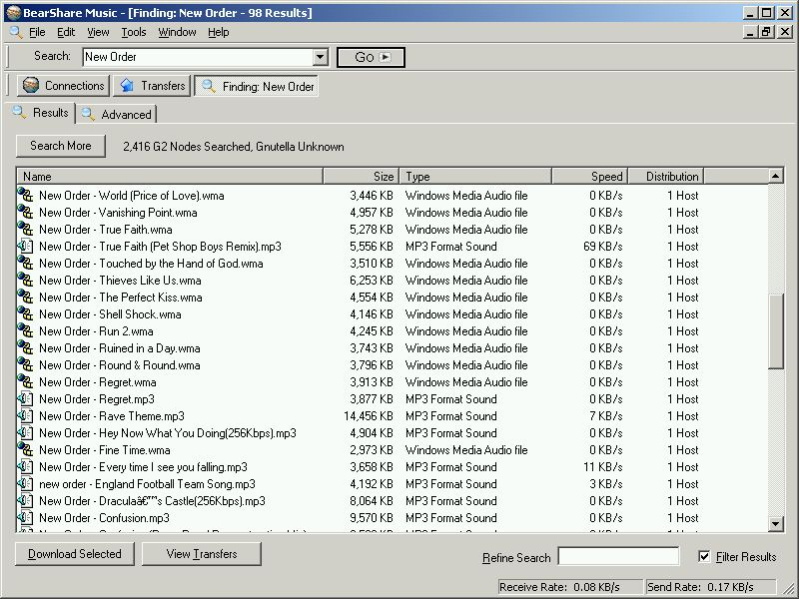Select row New Order - Rave Theme.mp3

(x=392, y=416)
